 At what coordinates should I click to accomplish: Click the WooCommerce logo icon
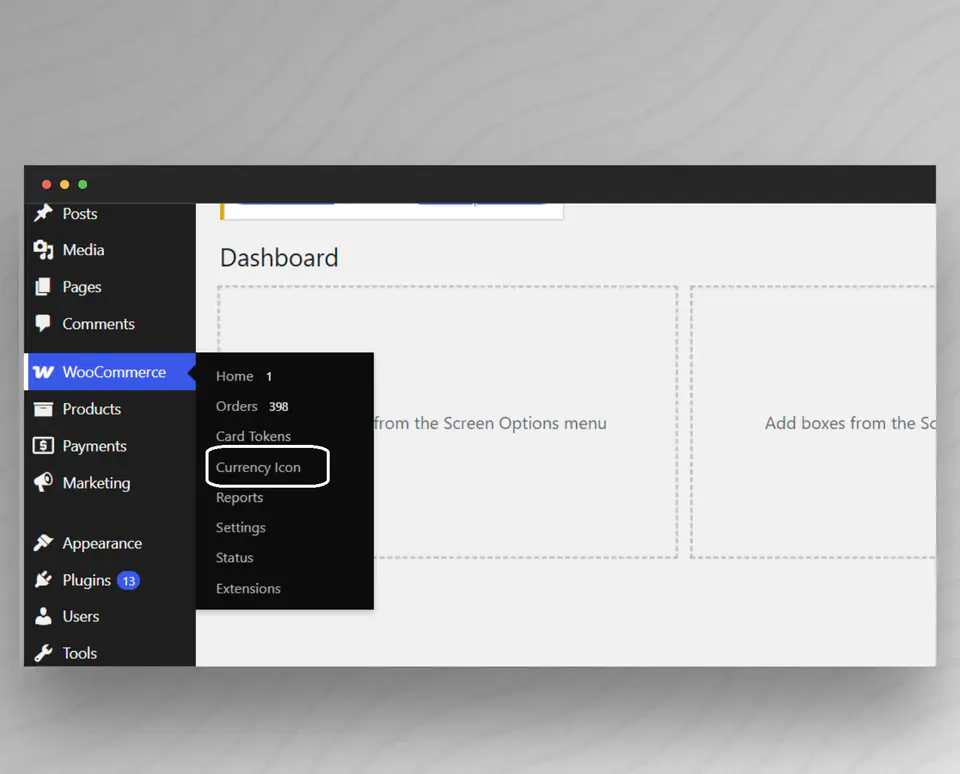click(43, 372)
